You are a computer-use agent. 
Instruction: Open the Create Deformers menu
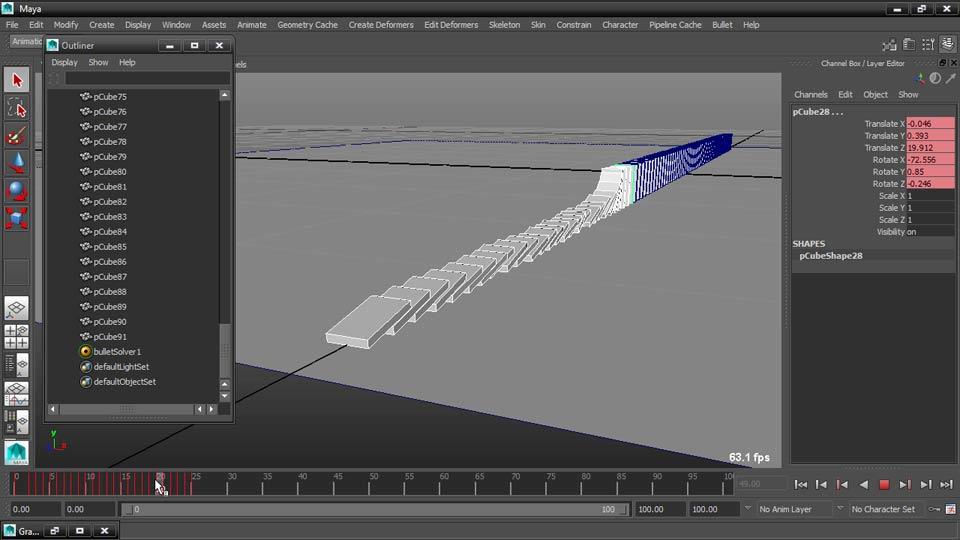[x=381, y=25]
